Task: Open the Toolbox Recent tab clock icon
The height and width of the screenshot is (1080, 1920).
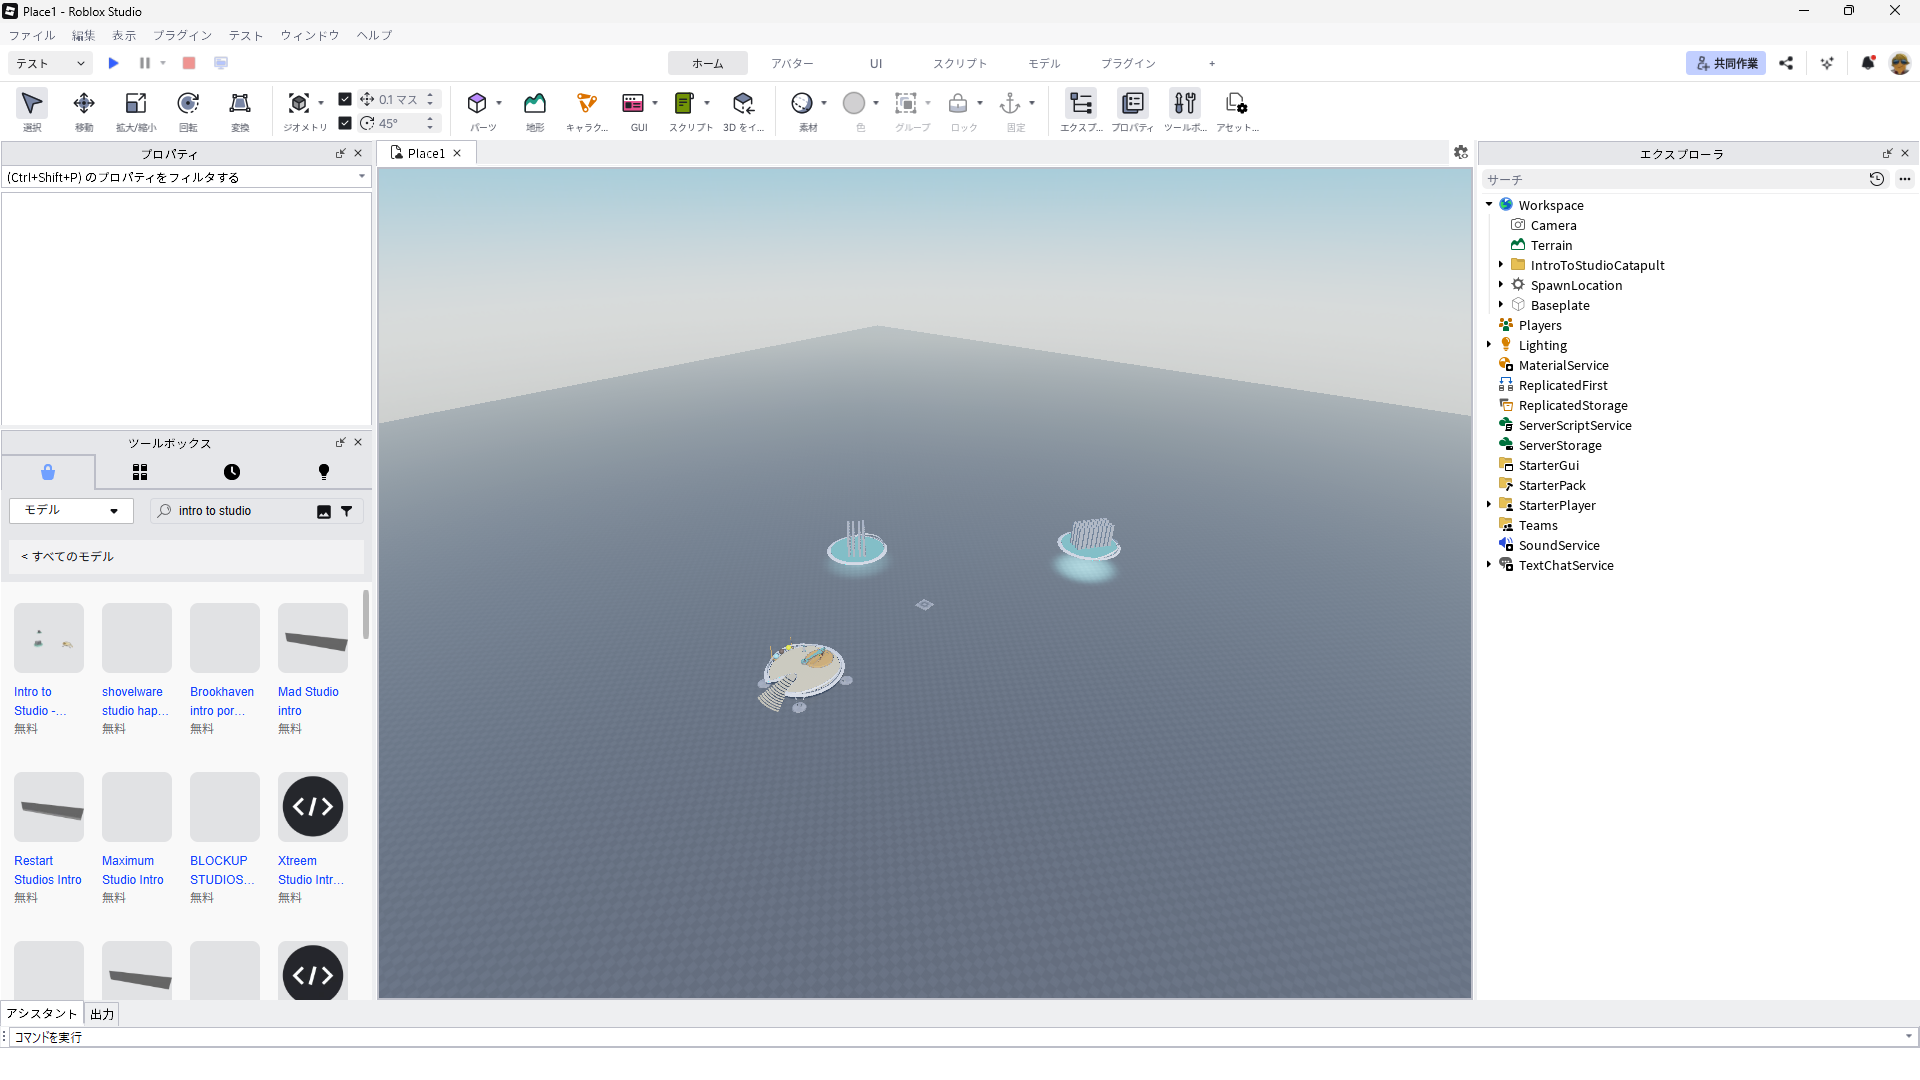Action: (232, 472)
